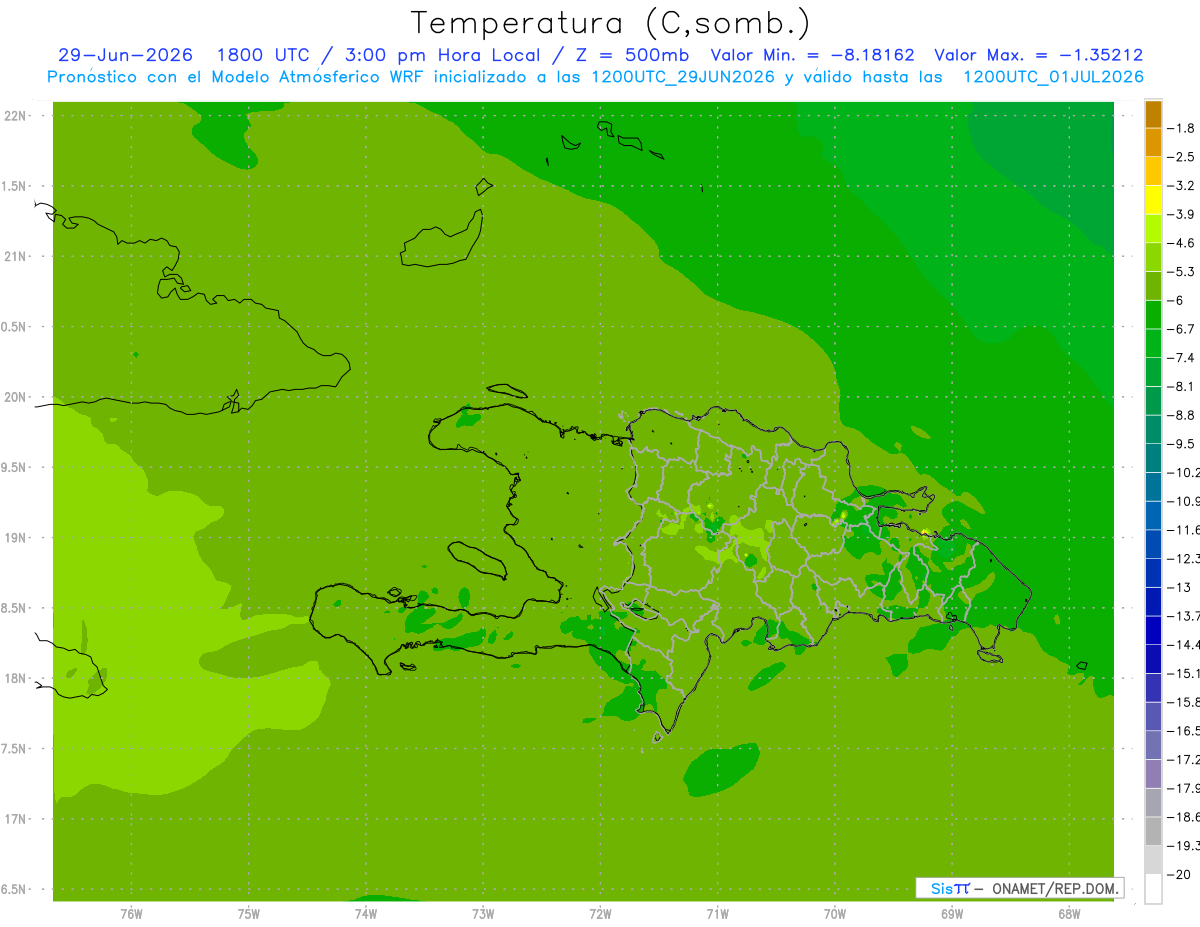Select the "71W" longitude label
The width and height of the screenshot is (1200, 927).
coord(717,913)
